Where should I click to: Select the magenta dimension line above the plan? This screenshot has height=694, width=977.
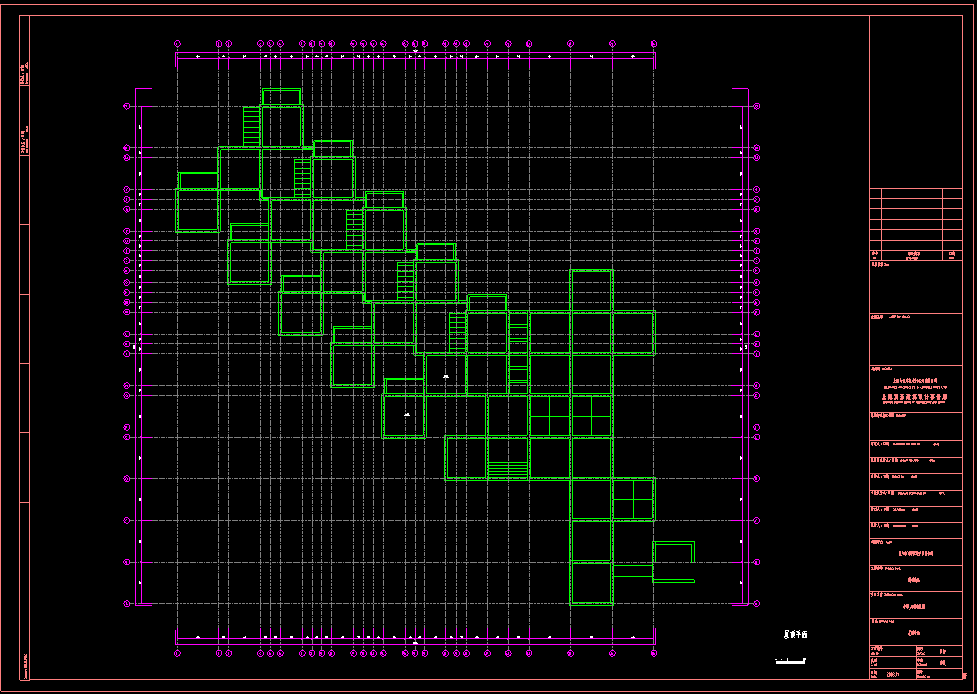pyautogui.click(x=415, y=57)
